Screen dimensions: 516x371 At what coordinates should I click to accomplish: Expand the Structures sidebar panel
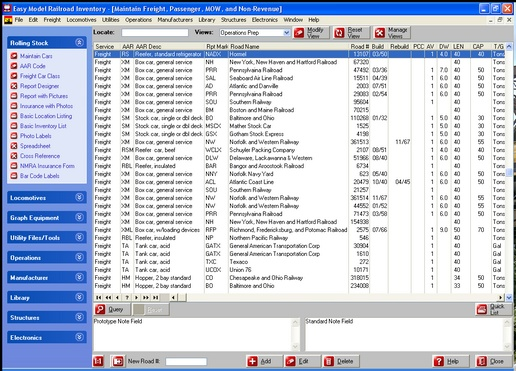79,317
